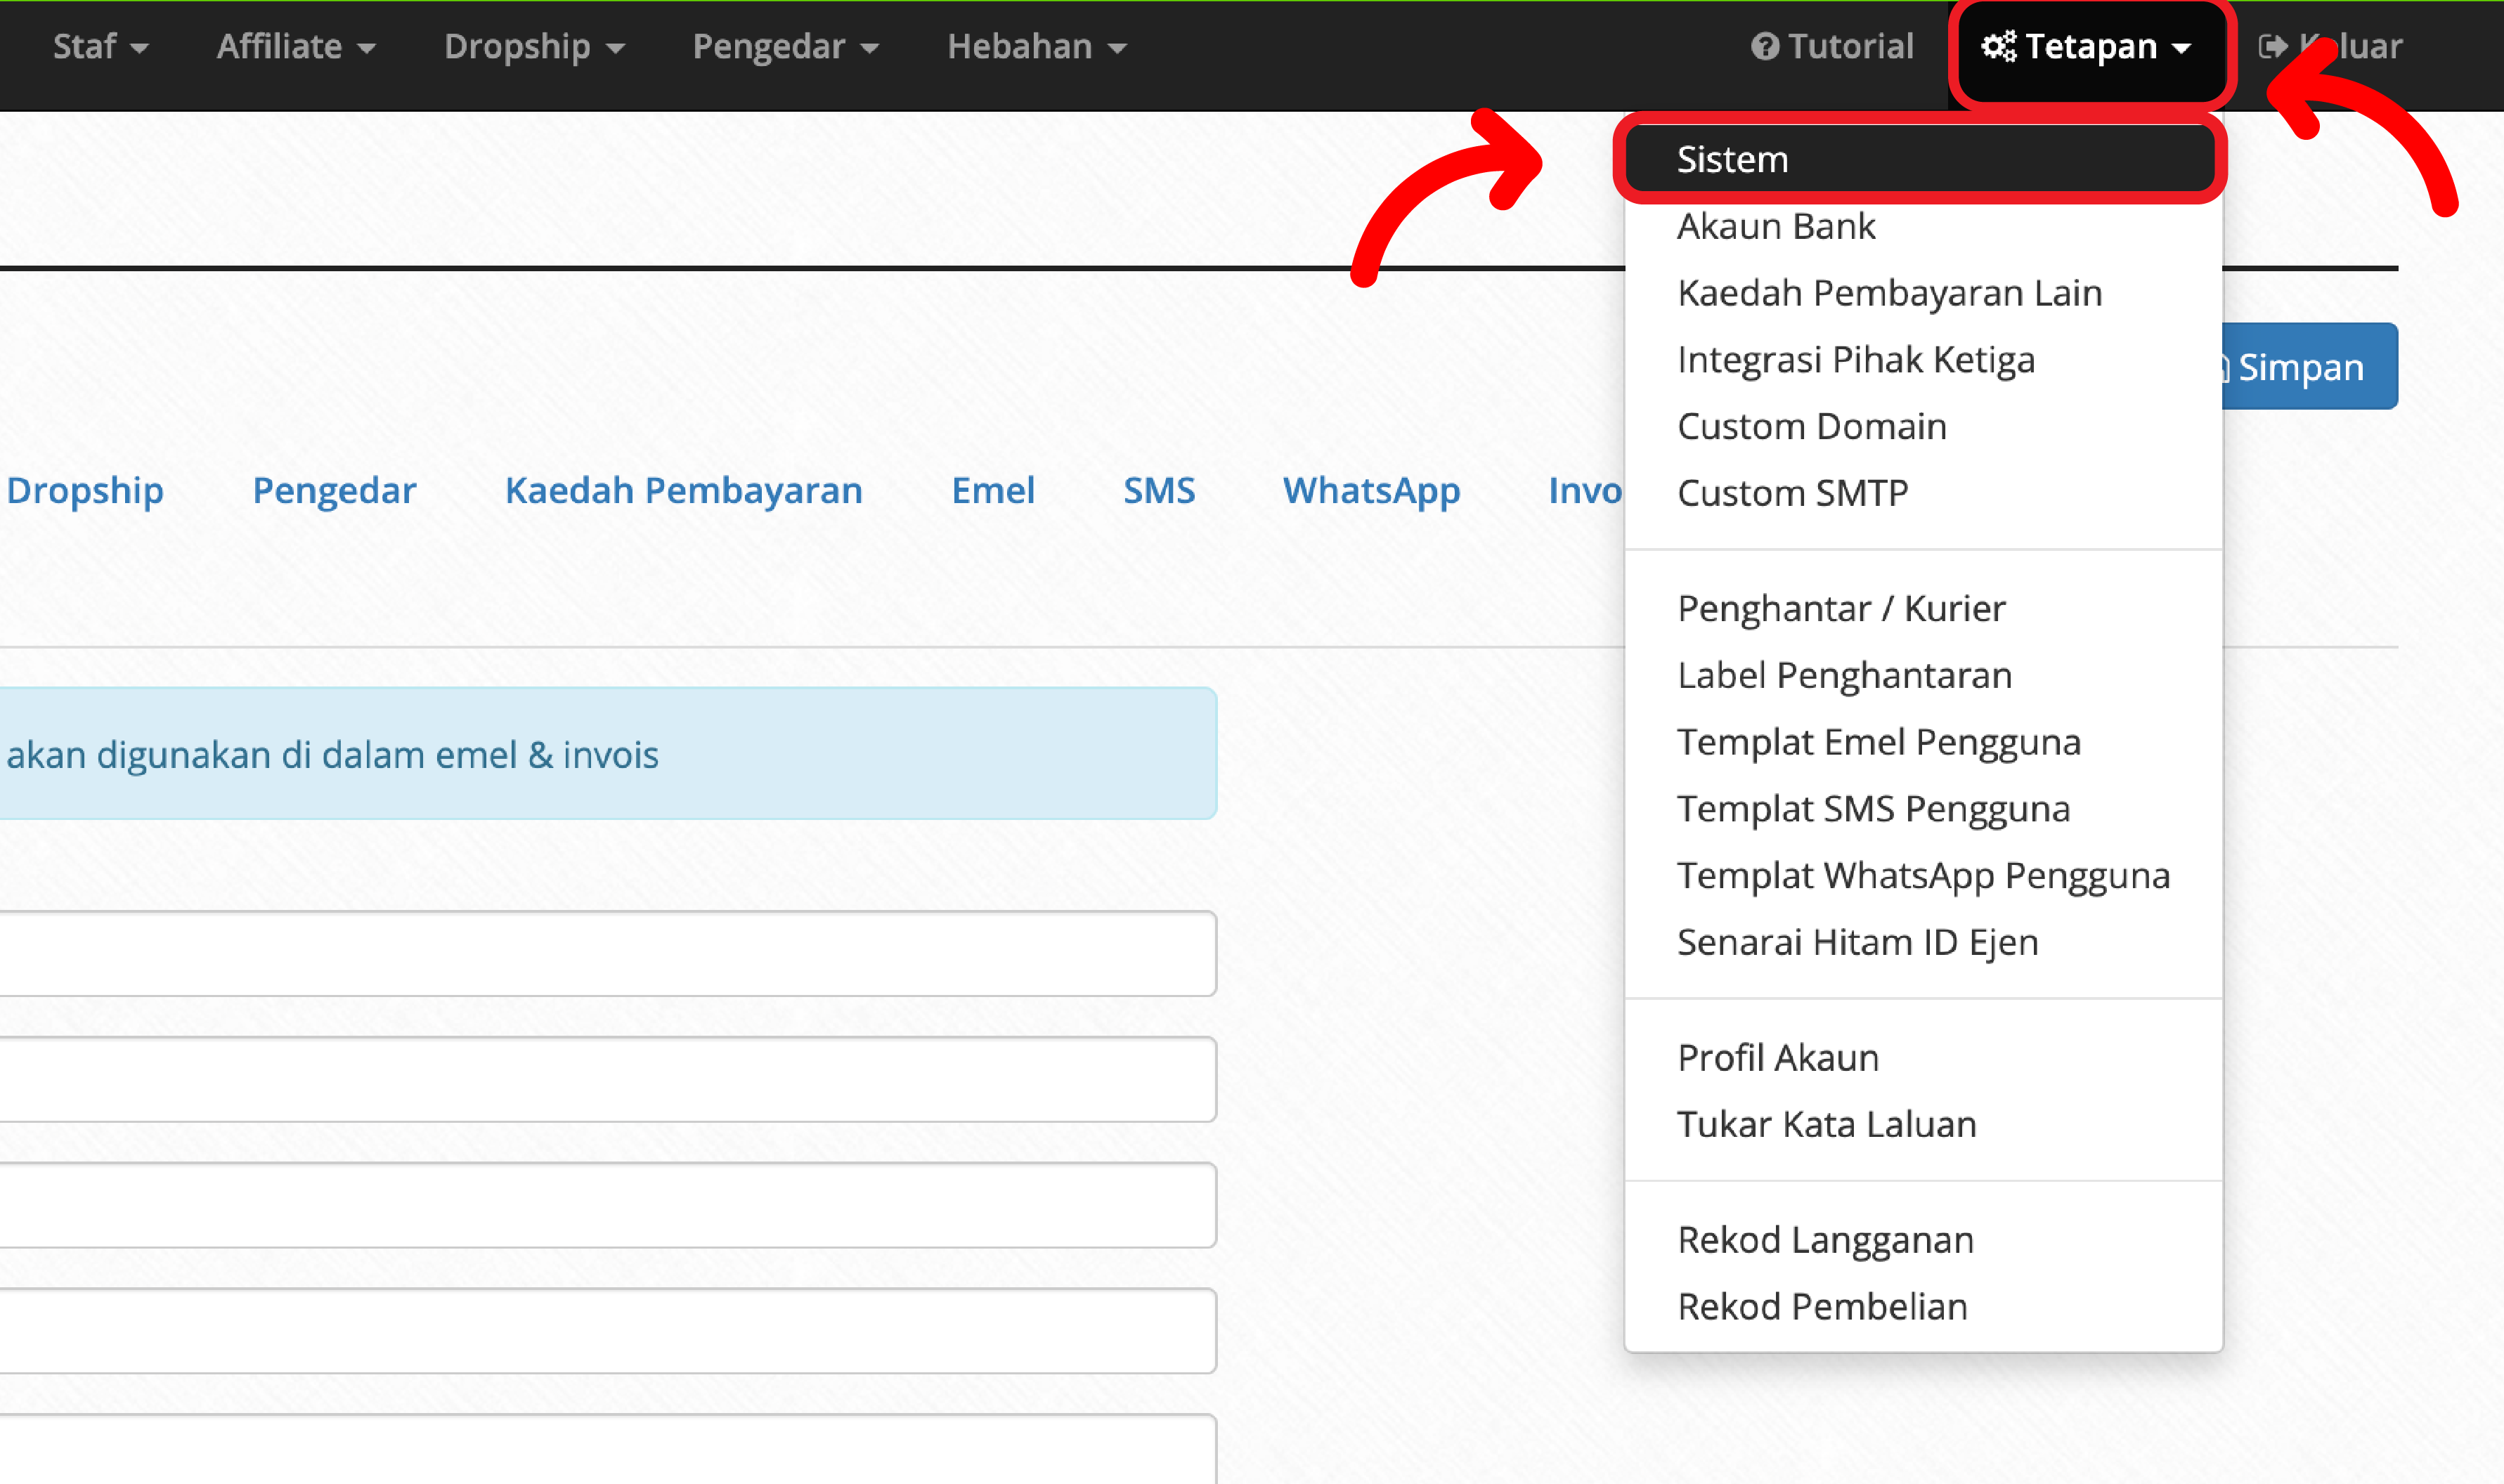Select Custom SMTP menu item
2504x1484 pixels.
click(x=1792, y=493)
